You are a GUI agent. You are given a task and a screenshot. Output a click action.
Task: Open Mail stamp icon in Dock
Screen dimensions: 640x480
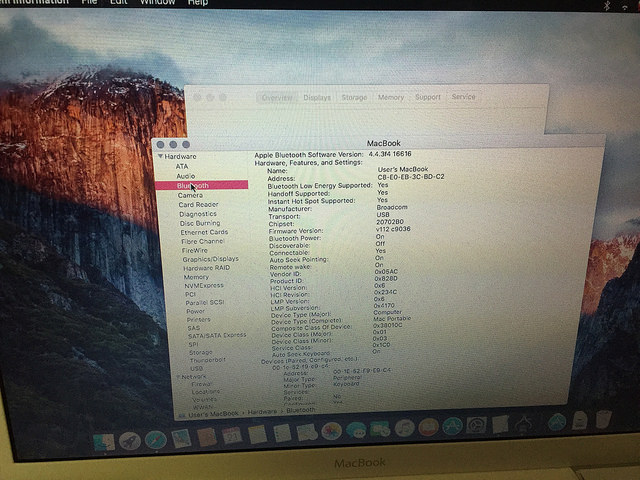pyautogui.click(x=181, y=439)
